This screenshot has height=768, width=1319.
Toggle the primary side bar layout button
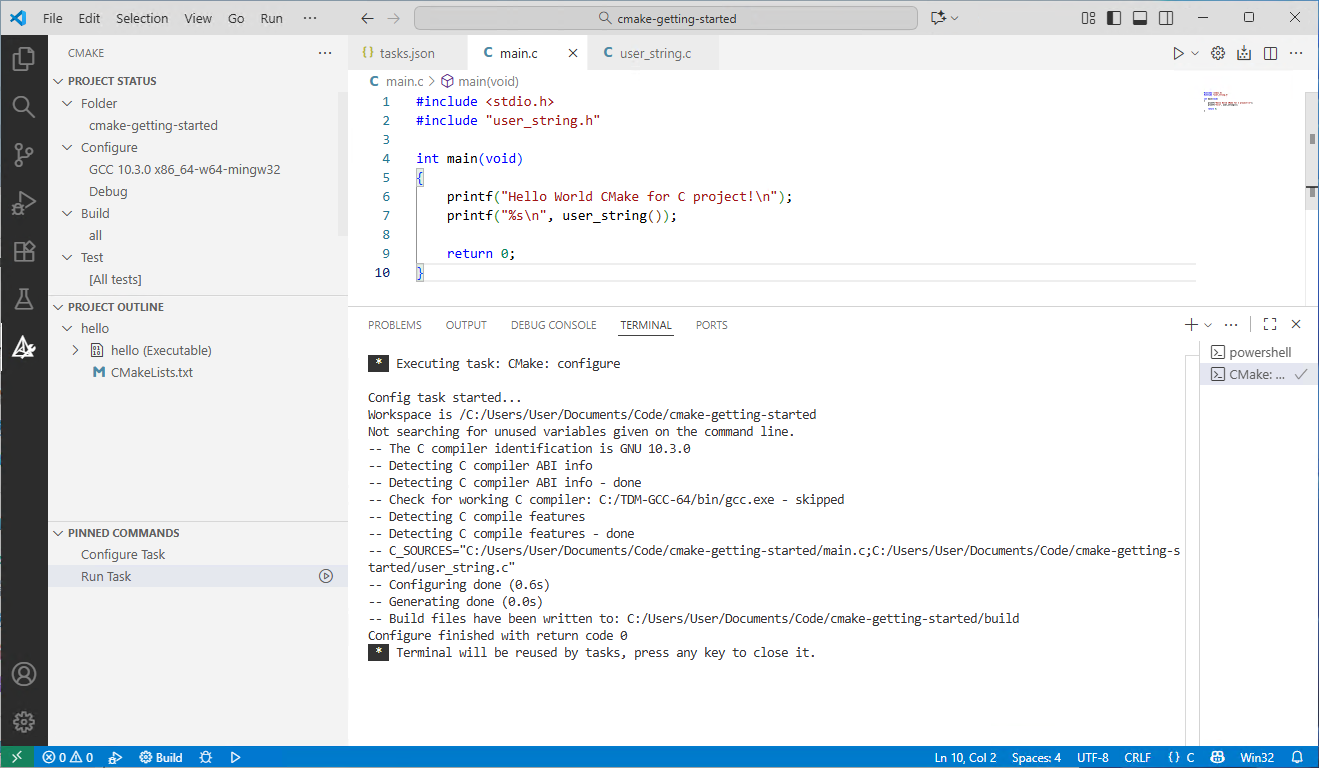click(1114, 18)
